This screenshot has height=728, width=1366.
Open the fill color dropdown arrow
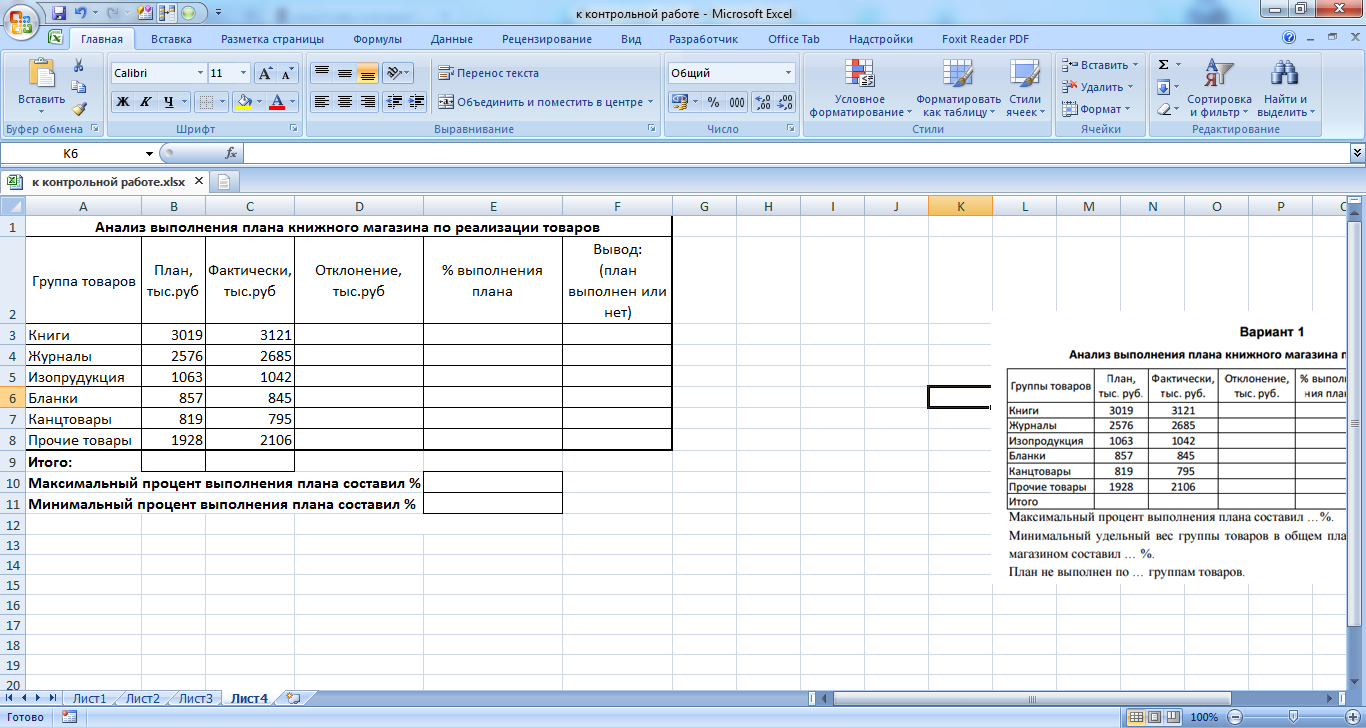(x=260, y=102)
